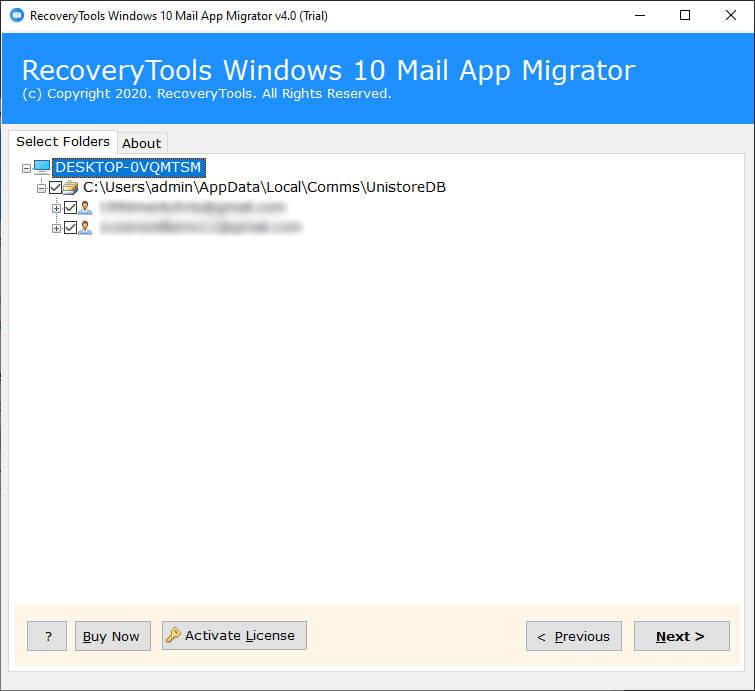The width and height of the screenshot is (755, 691).
Task: Go back using the < Previous button
Action: point(573,636)
